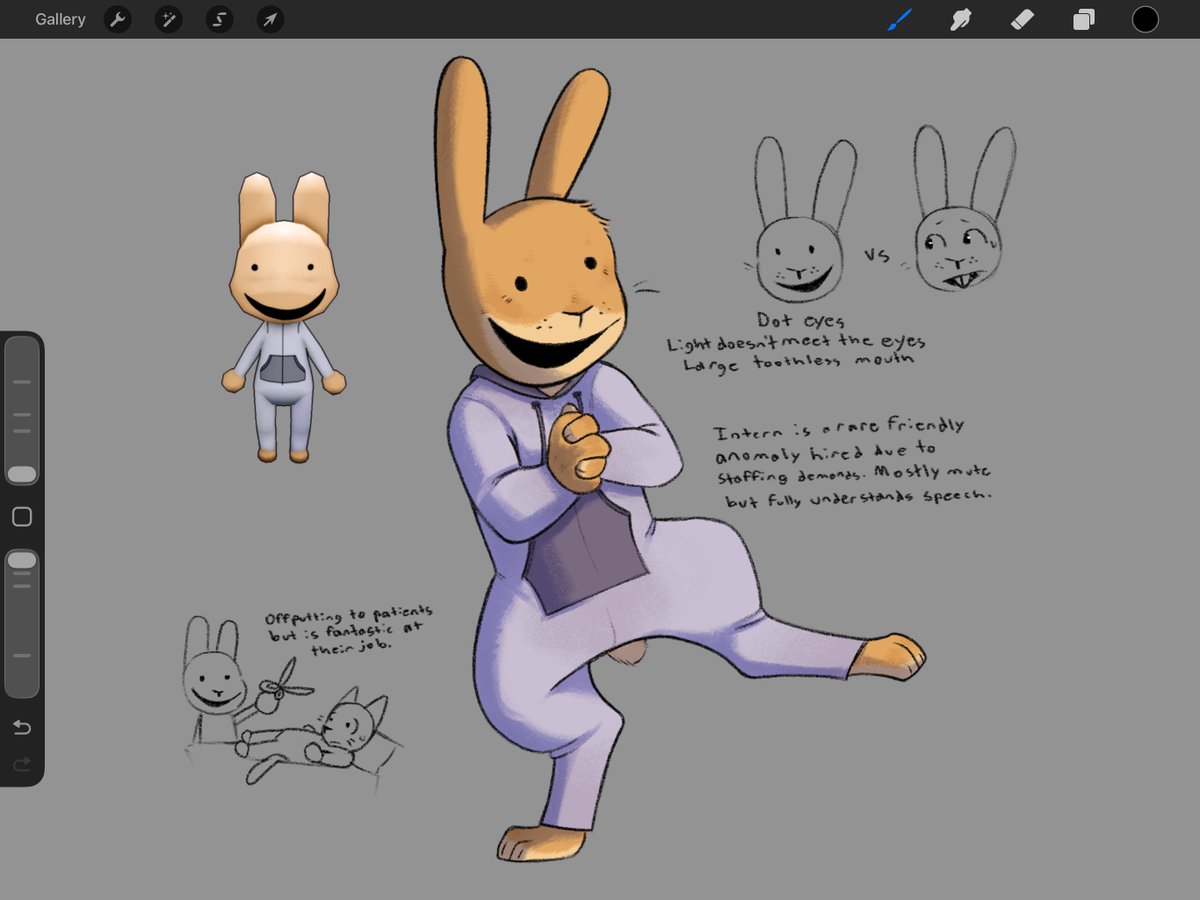Click the 'Light doesn't meet the eyes' note
The width and height of the screenshot is (1200, 900).
(796, 342)
